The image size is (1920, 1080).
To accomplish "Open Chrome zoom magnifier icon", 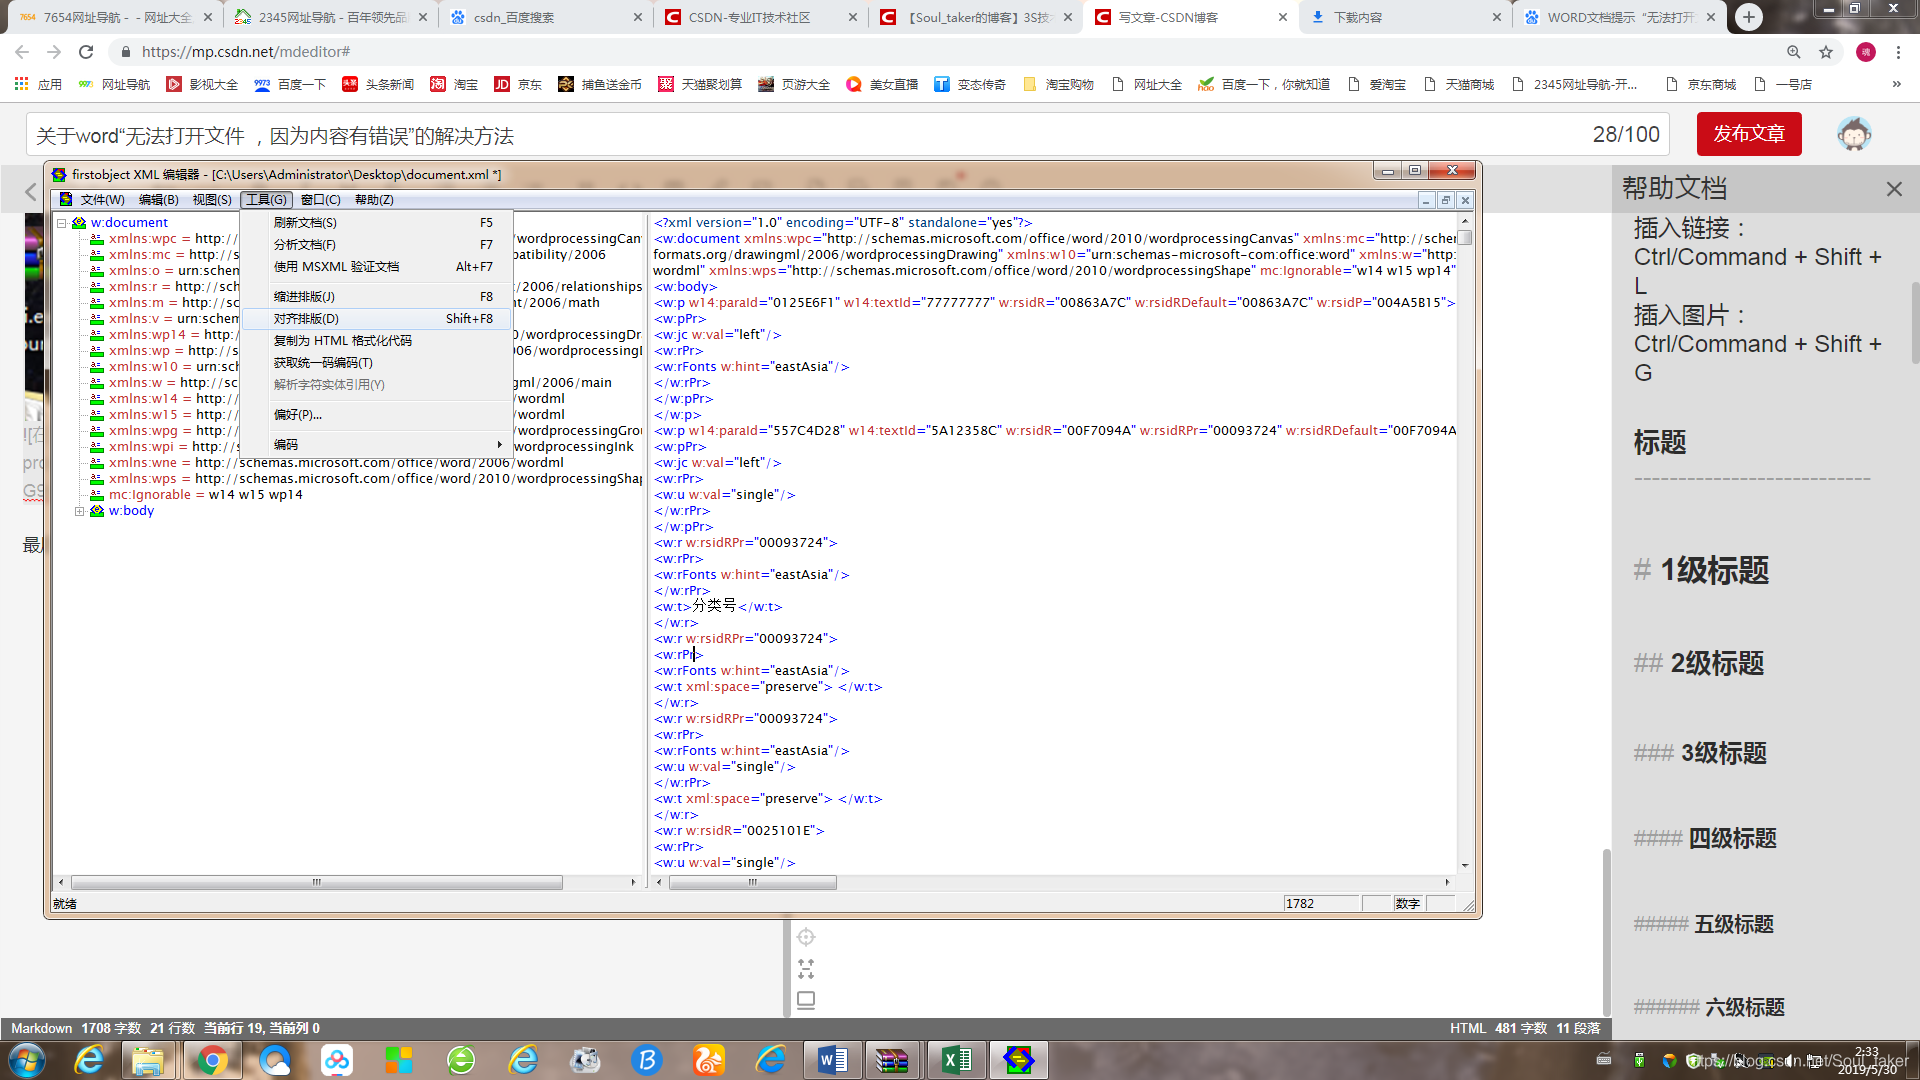I will pos(1794,52).
